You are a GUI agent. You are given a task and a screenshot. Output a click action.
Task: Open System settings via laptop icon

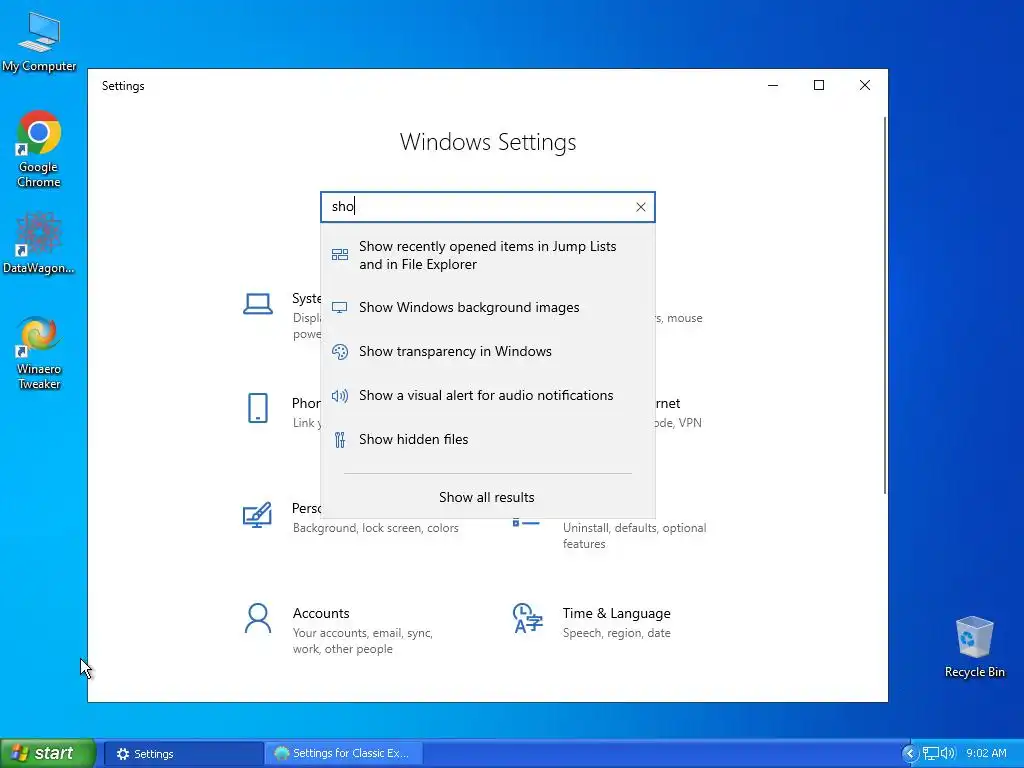[x=258, y=304]
